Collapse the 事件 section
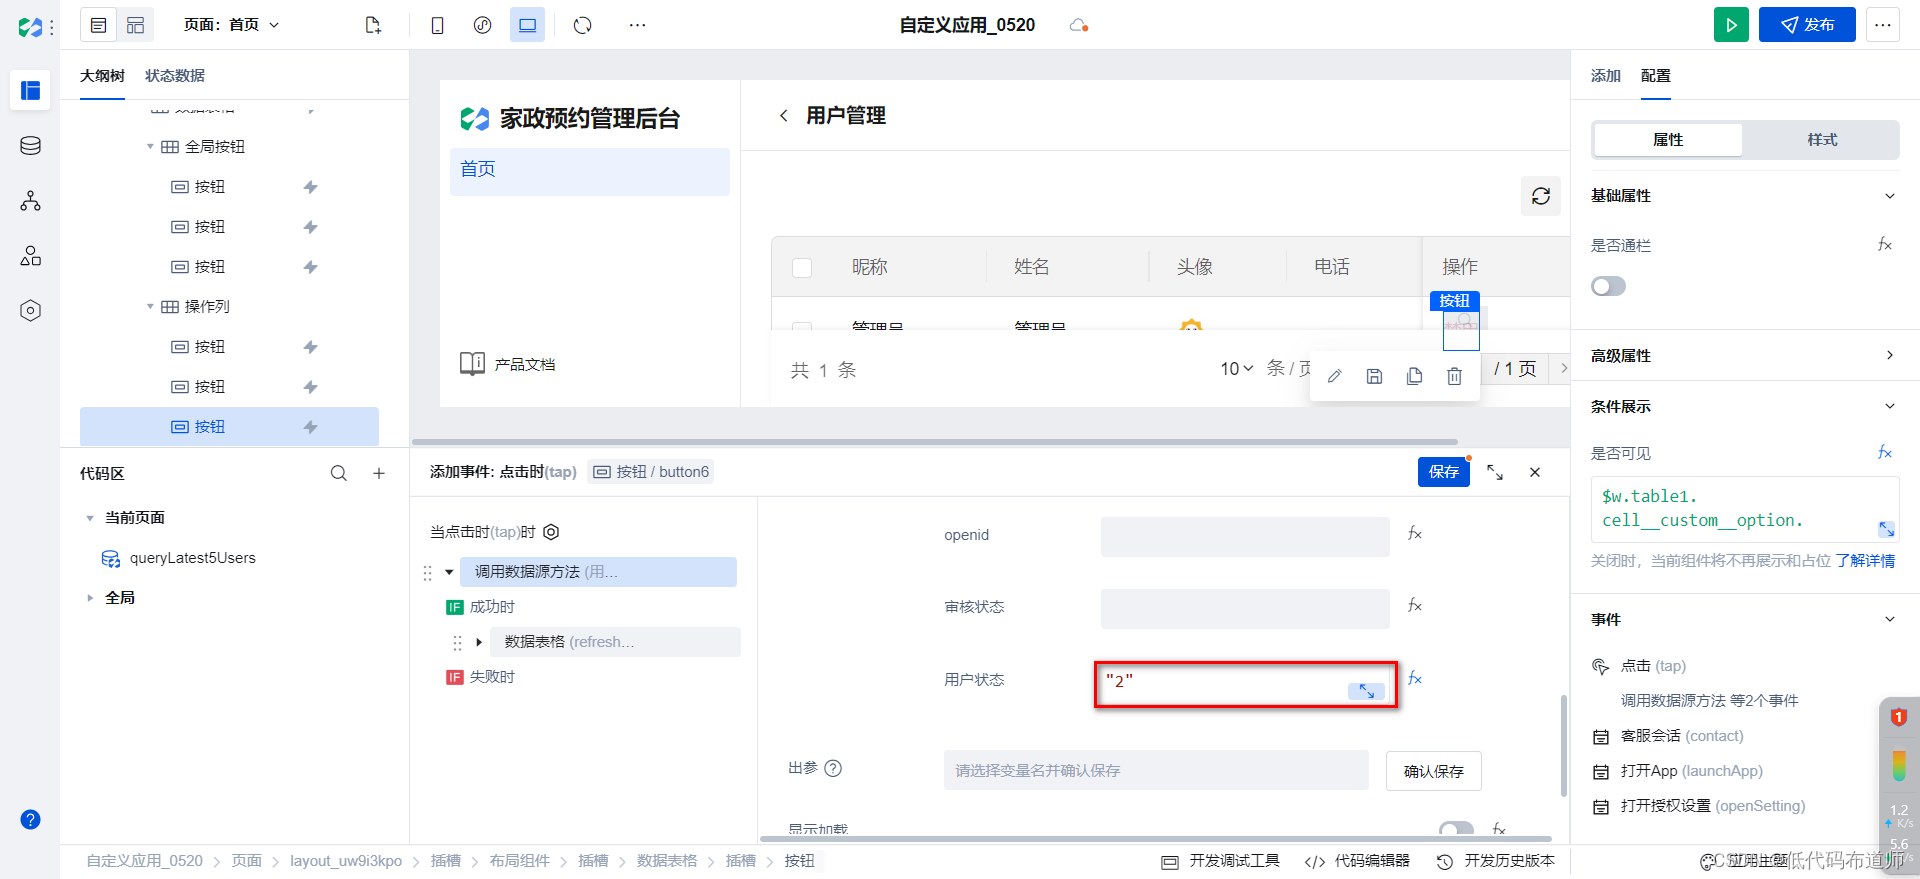Screen dimensions: 1920x879 click(x=1890, y=620)
